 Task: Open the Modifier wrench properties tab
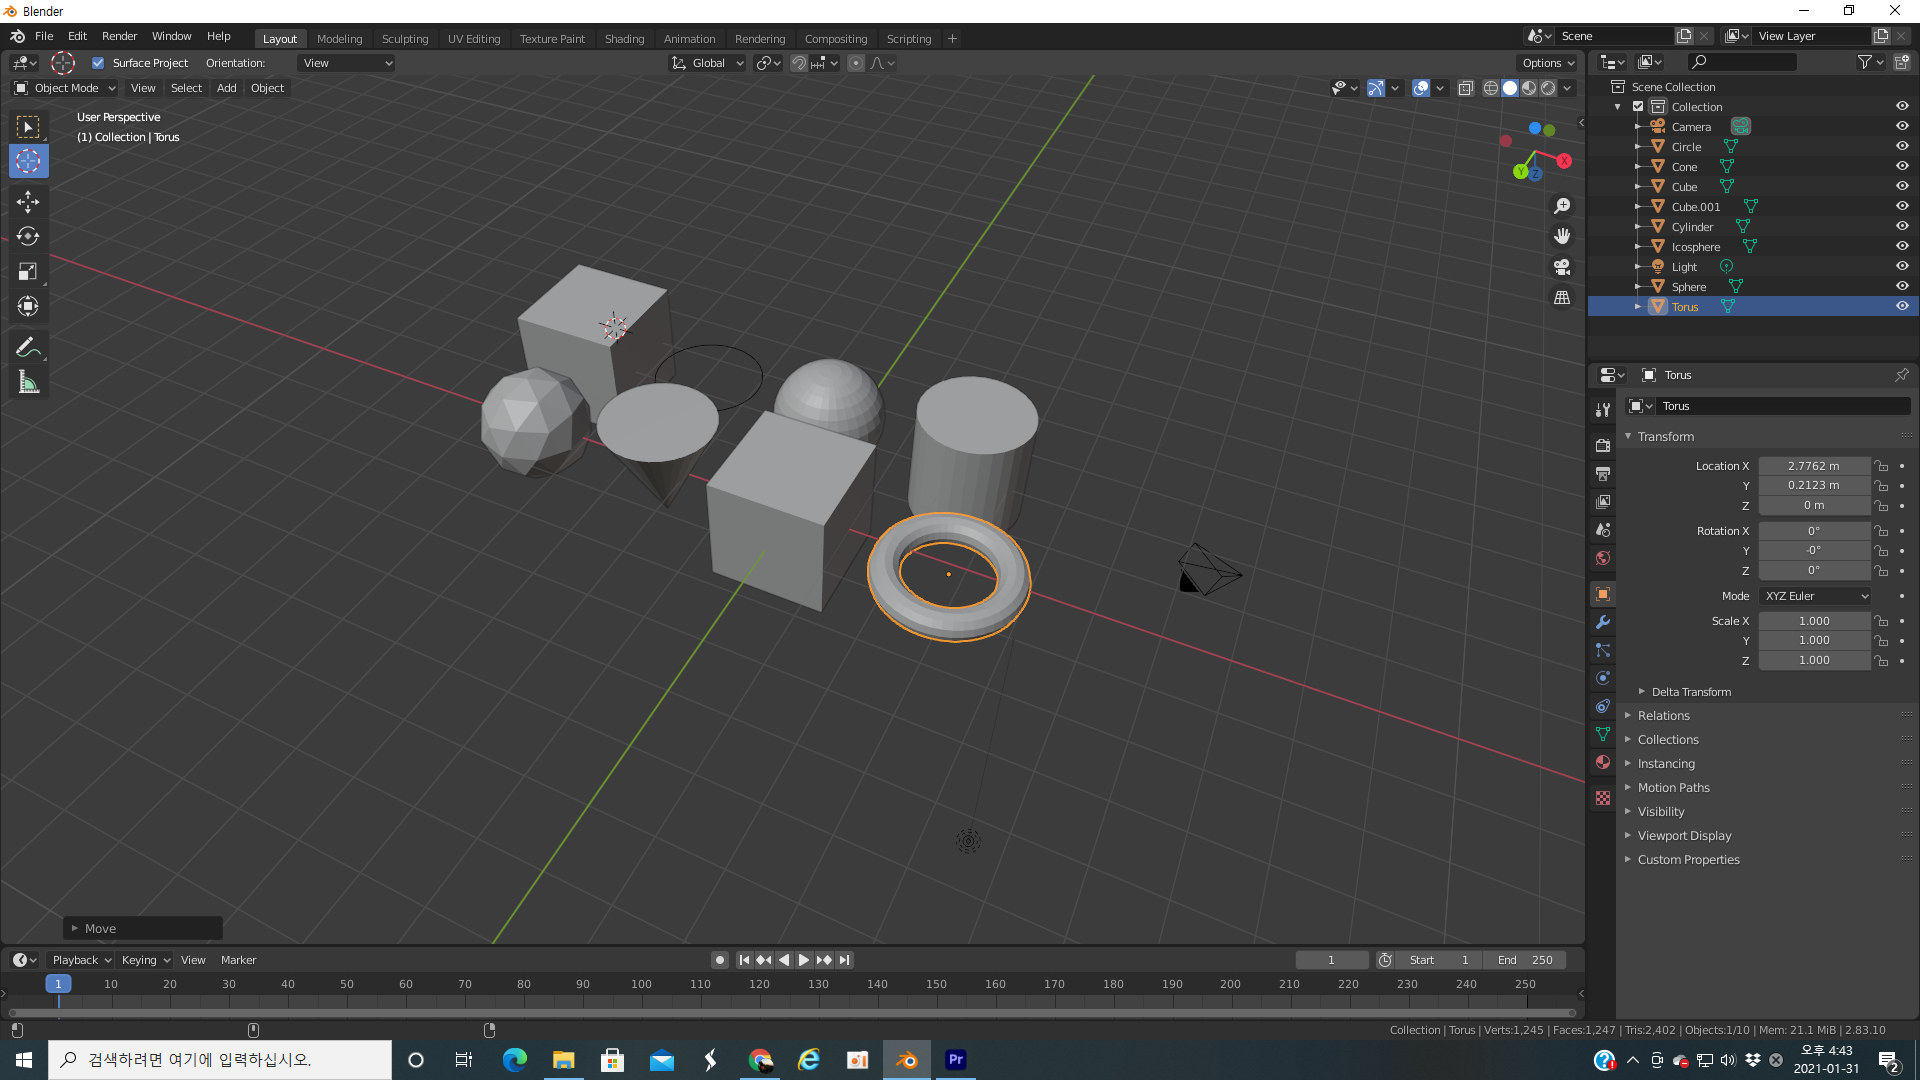[1603, 622]
